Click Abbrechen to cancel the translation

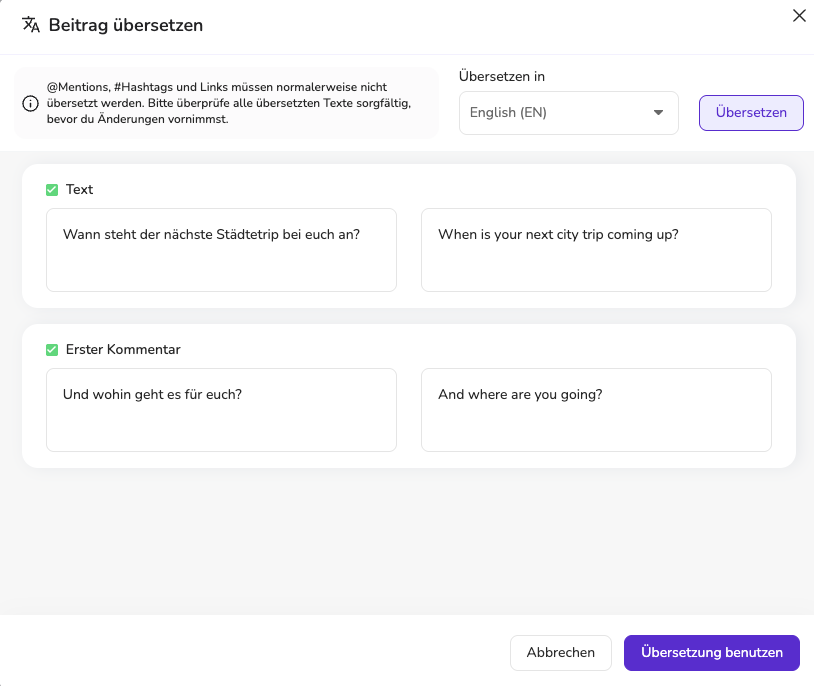pyautogui.click(x=561, y=653)
